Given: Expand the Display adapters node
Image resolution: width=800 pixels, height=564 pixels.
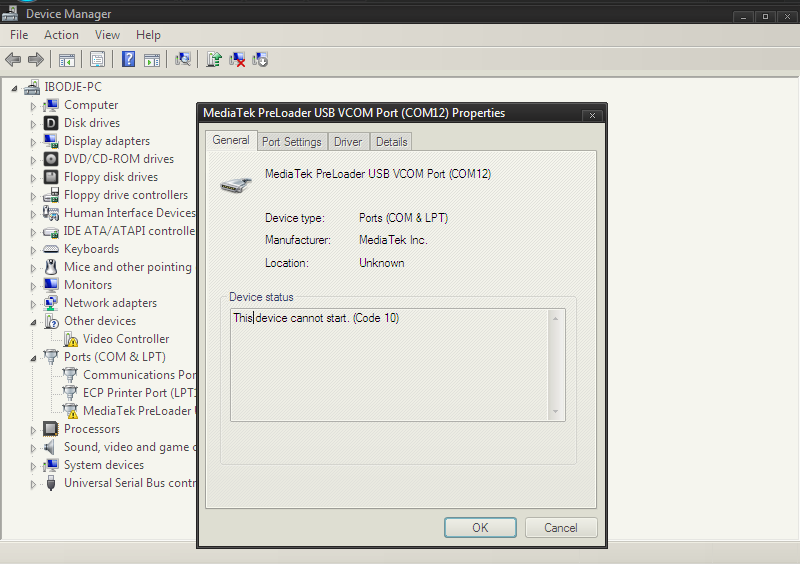Looking at the screenshot, I should (33, 142).
